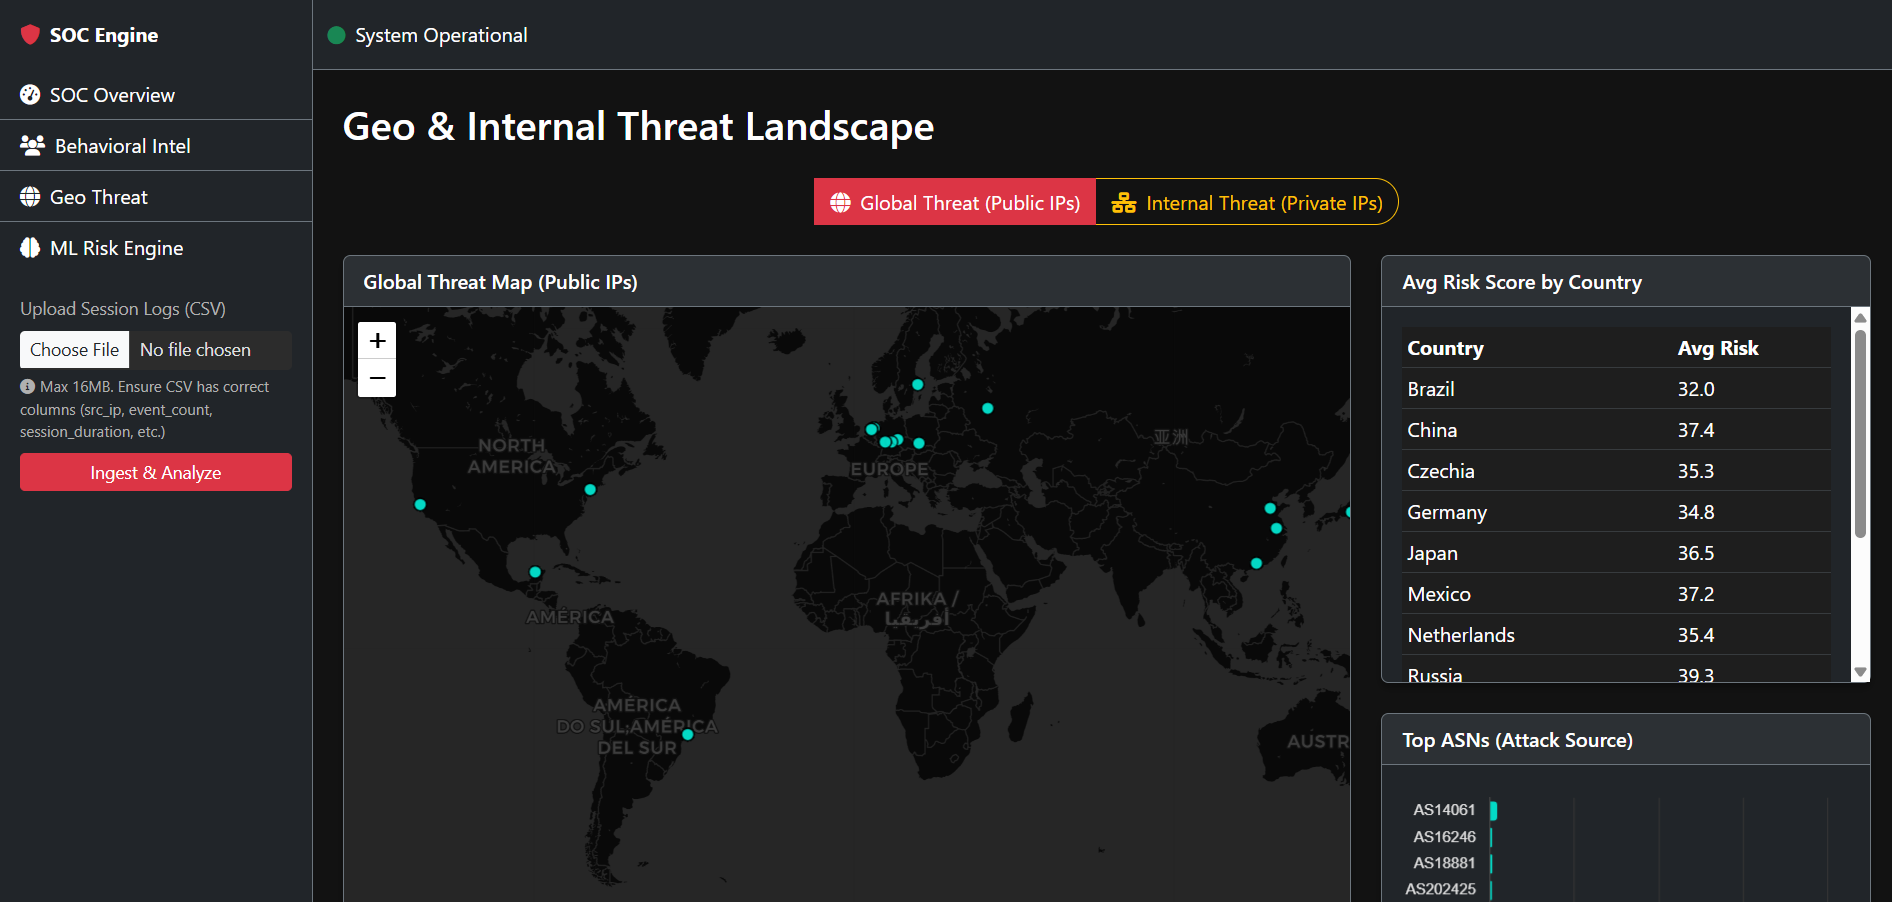Zoom out on the threat map
1892x902 pixels.
[377, 378]
